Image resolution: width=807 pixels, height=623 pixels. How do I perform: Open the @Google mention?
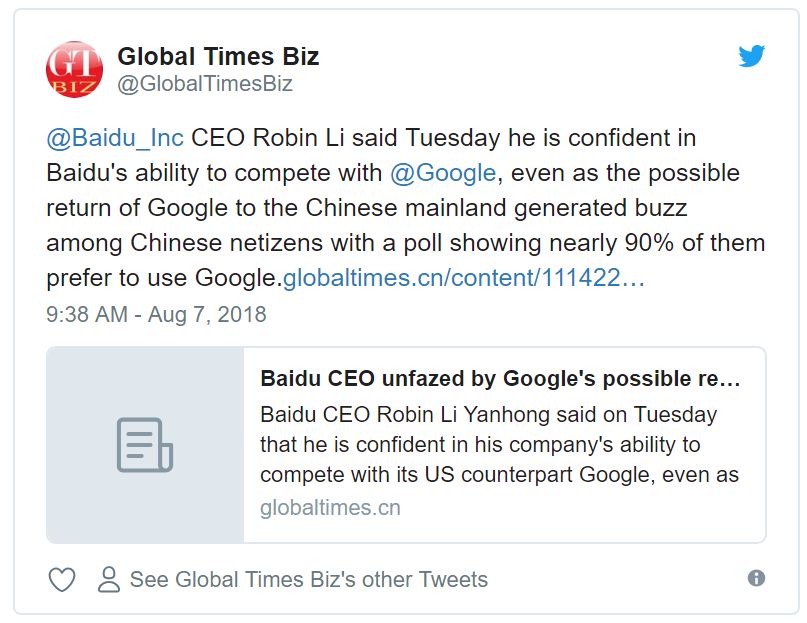click(x=443, y=173)
